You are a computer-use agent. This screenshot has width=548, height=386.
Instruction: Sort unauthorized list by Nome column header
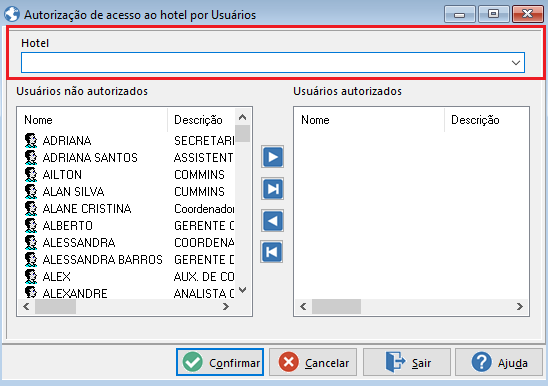93,120
